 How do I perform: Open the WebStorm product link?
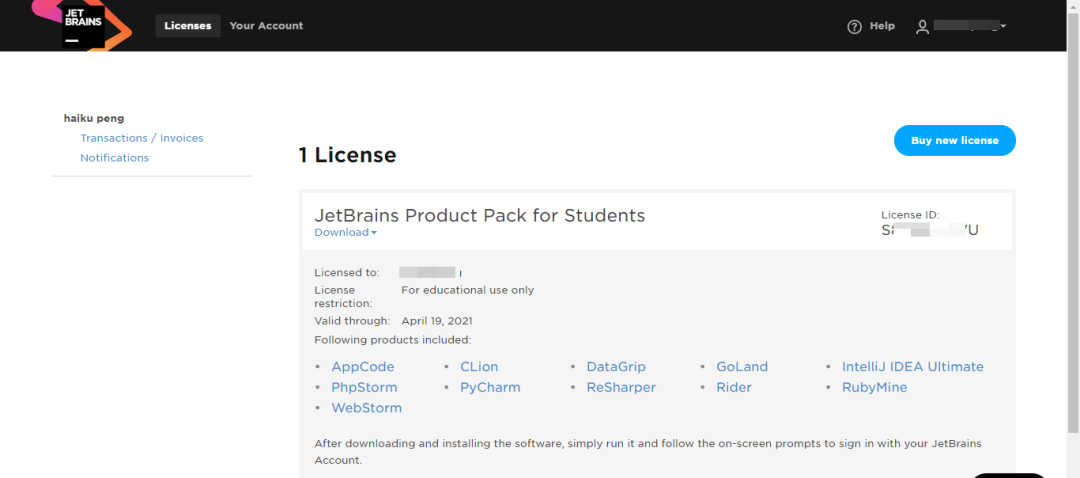pos(366,408)
